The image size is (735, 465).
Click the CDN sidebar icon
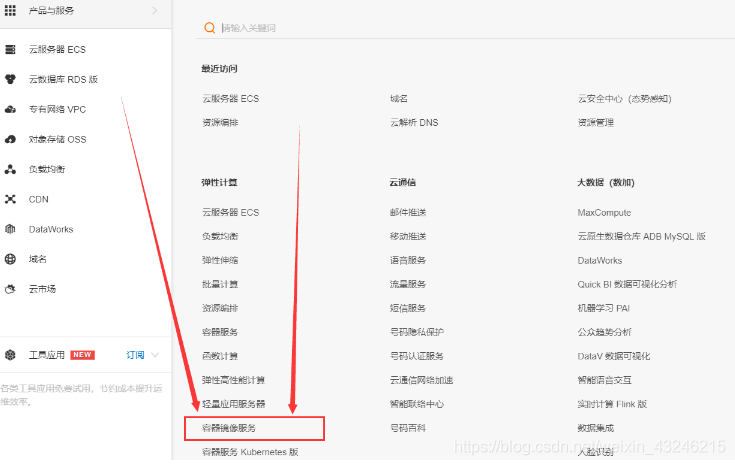(x=10, y=199)
